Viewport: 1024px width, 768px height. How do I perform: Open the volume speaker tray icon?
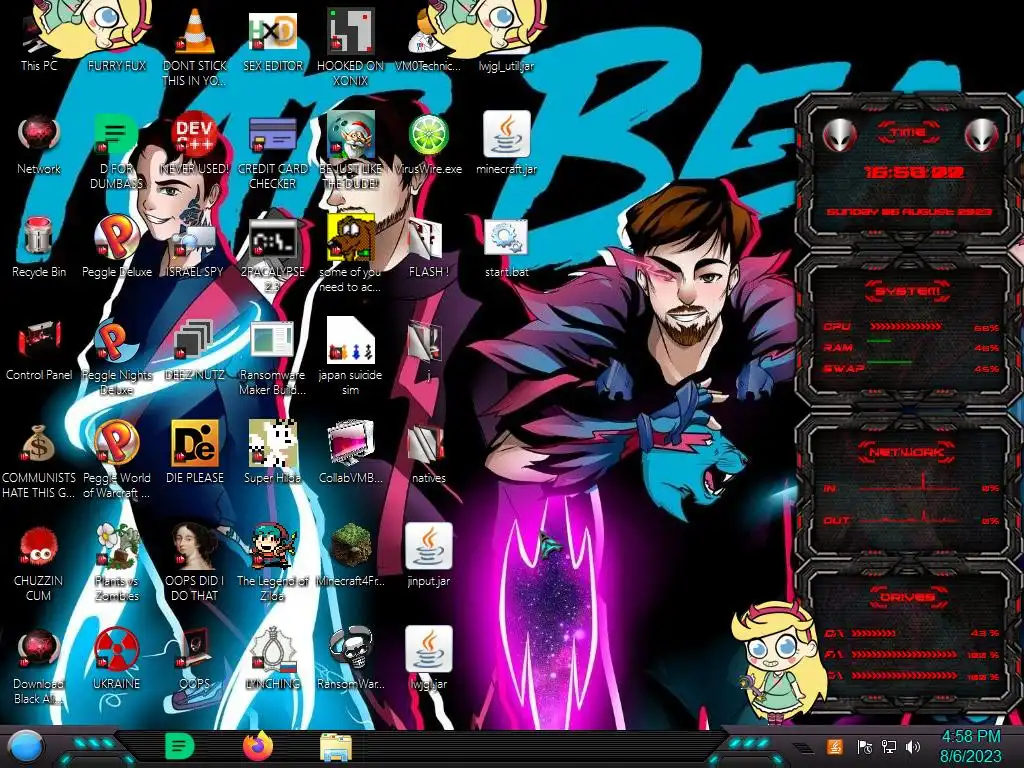point(913,746)
